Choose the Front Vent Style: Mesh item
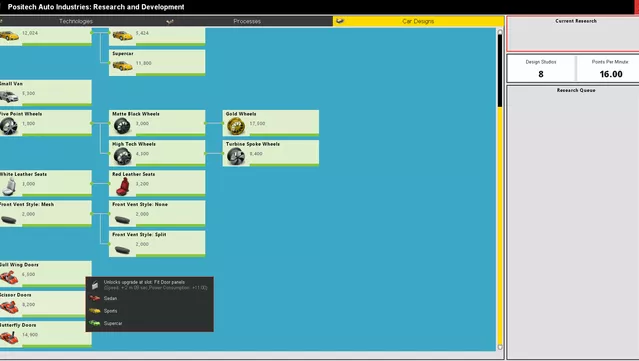 tap(46, 214)
